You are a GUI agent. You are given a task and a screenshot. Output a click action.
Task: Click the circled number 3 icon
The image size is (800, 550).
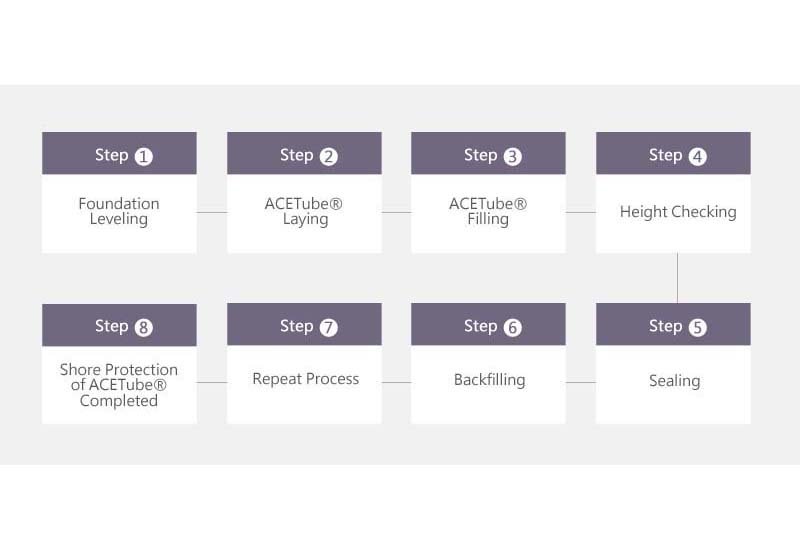[x=513, y=156]
